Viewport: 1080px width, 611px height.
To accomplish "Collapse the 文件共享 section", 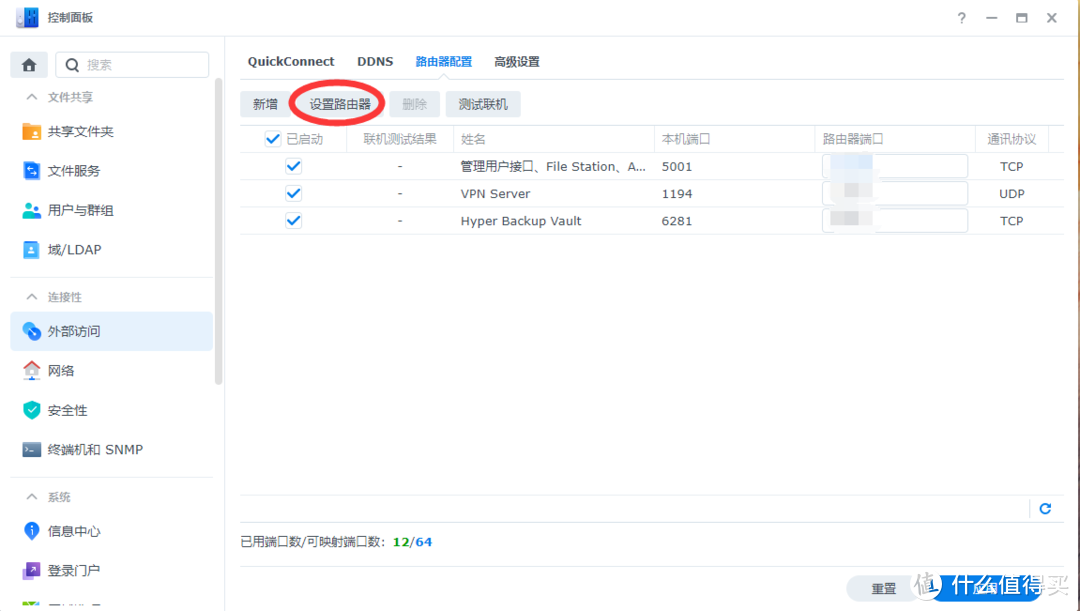I will coord(32,97).
